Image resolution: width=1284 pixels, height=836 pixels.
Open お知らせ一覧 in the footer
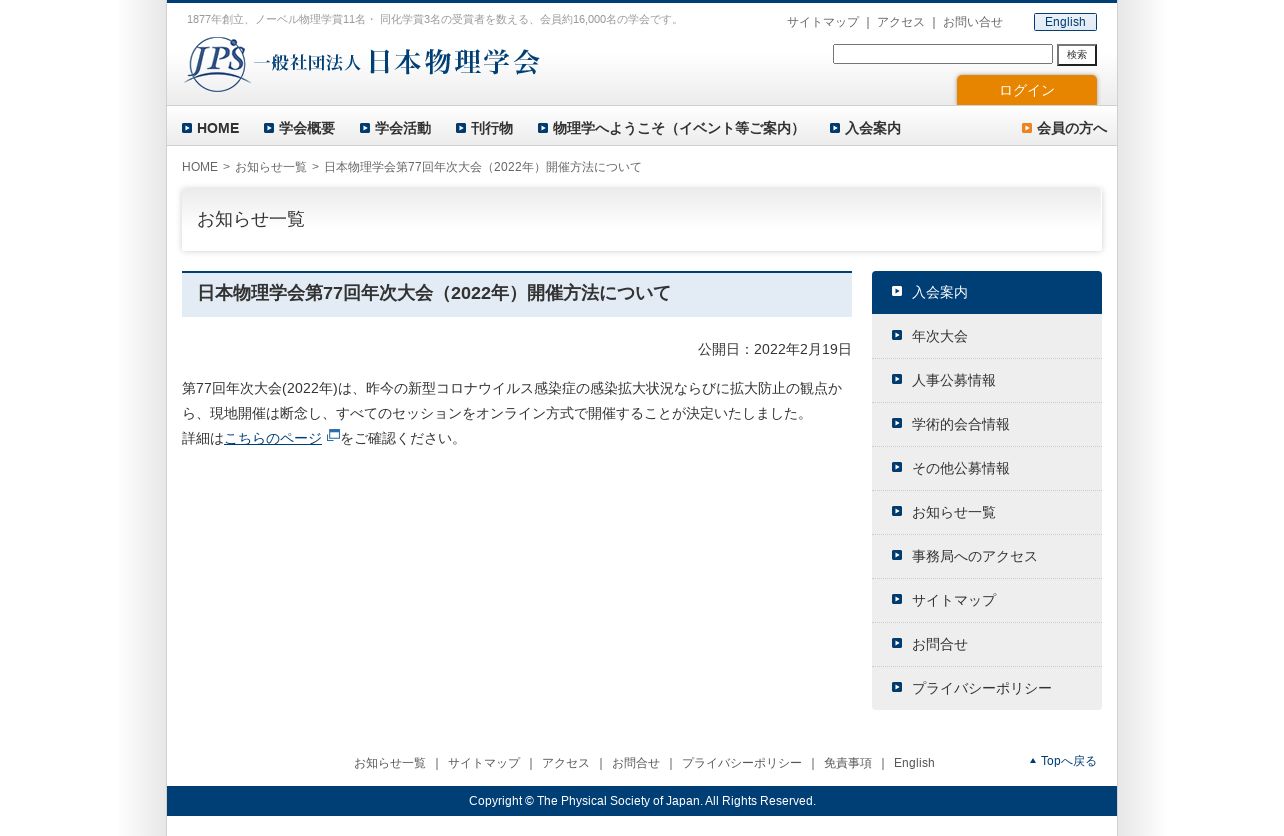click(390, 763)
